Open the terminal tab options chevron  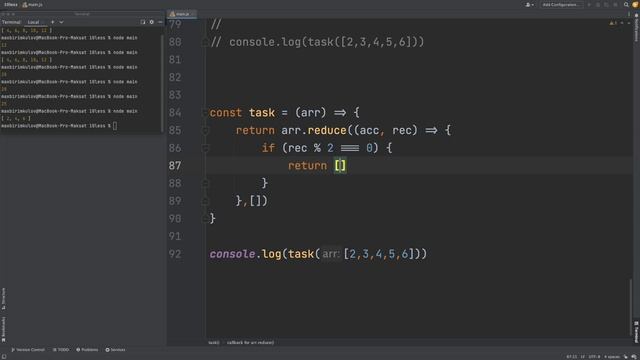pyautogui.click(x=61, y=22)
